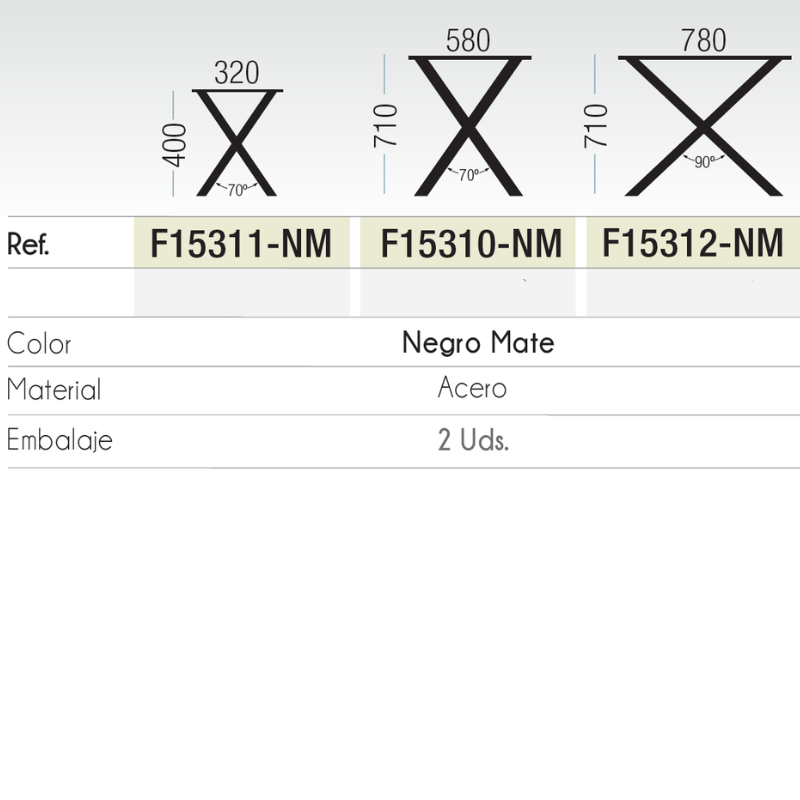Image resolution: width=800 pixels, height=800 pixels.
Task: Click the 710 height beside the 780 leg
Action: click(598, 125)
